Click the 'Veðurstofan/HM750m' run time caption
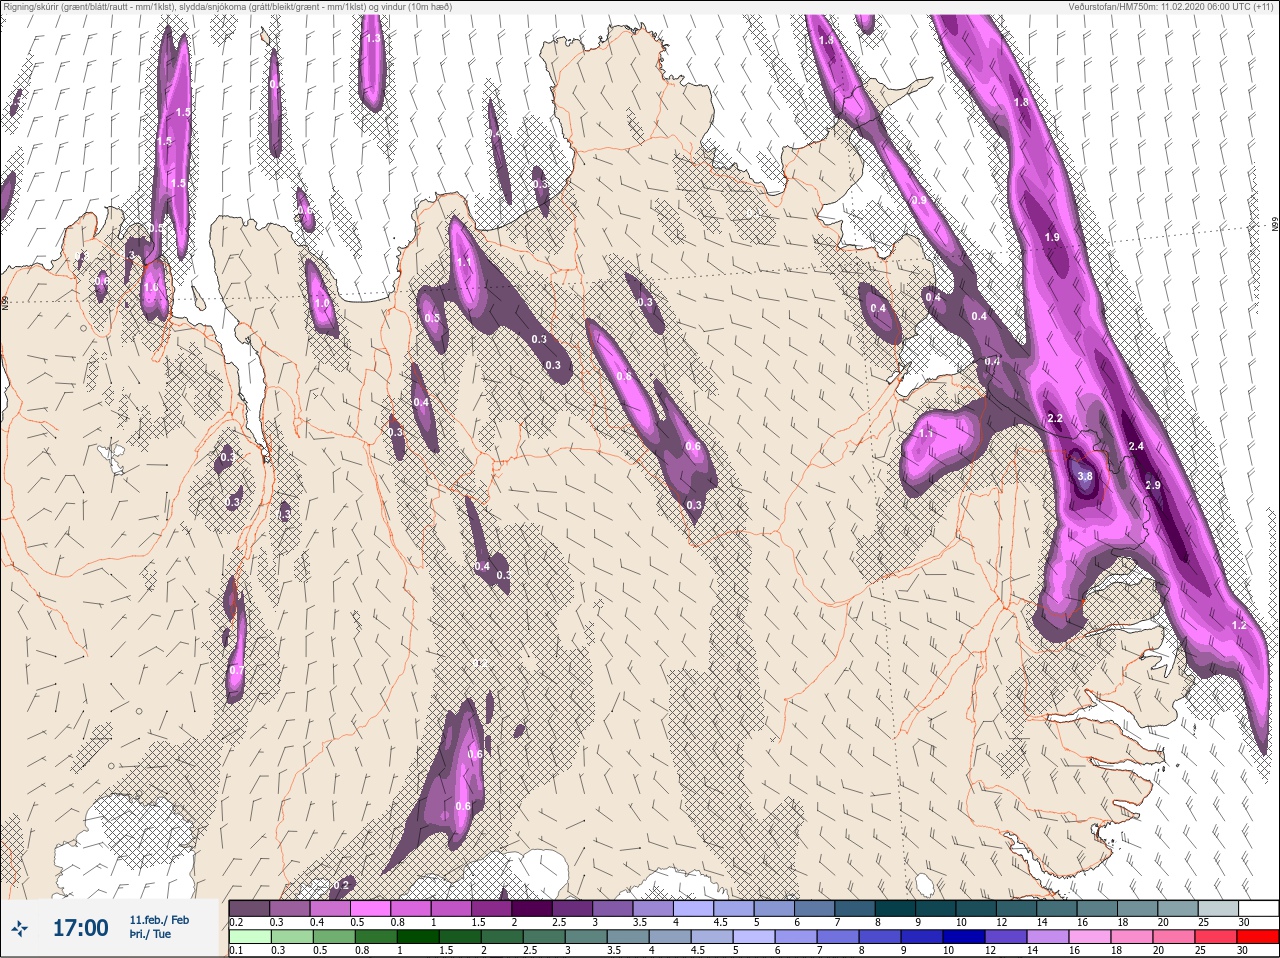Screen dimensions: 1280x958 (x=1173, y=7)
